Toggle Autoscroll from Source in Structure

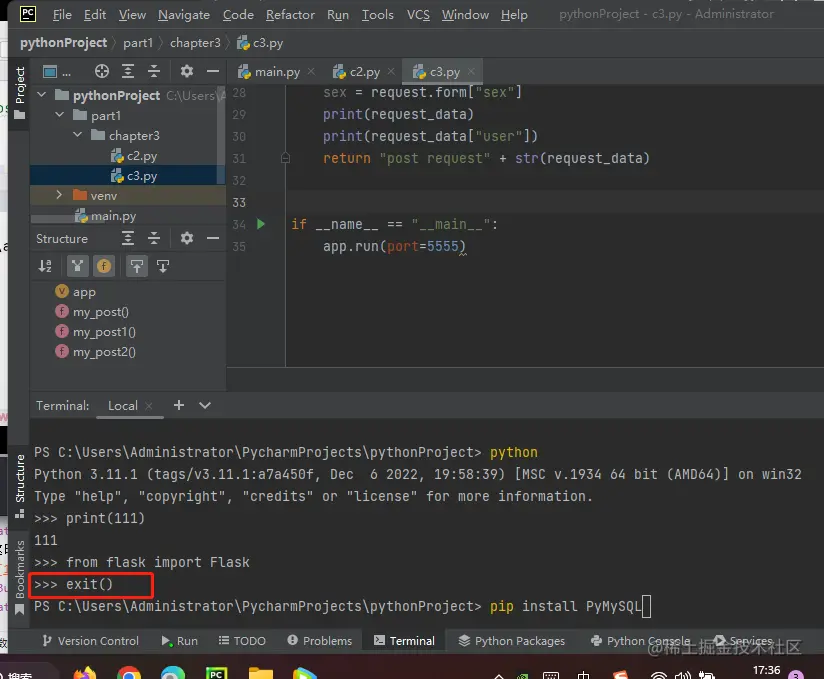pyautogui.click(x=163, y=266)
